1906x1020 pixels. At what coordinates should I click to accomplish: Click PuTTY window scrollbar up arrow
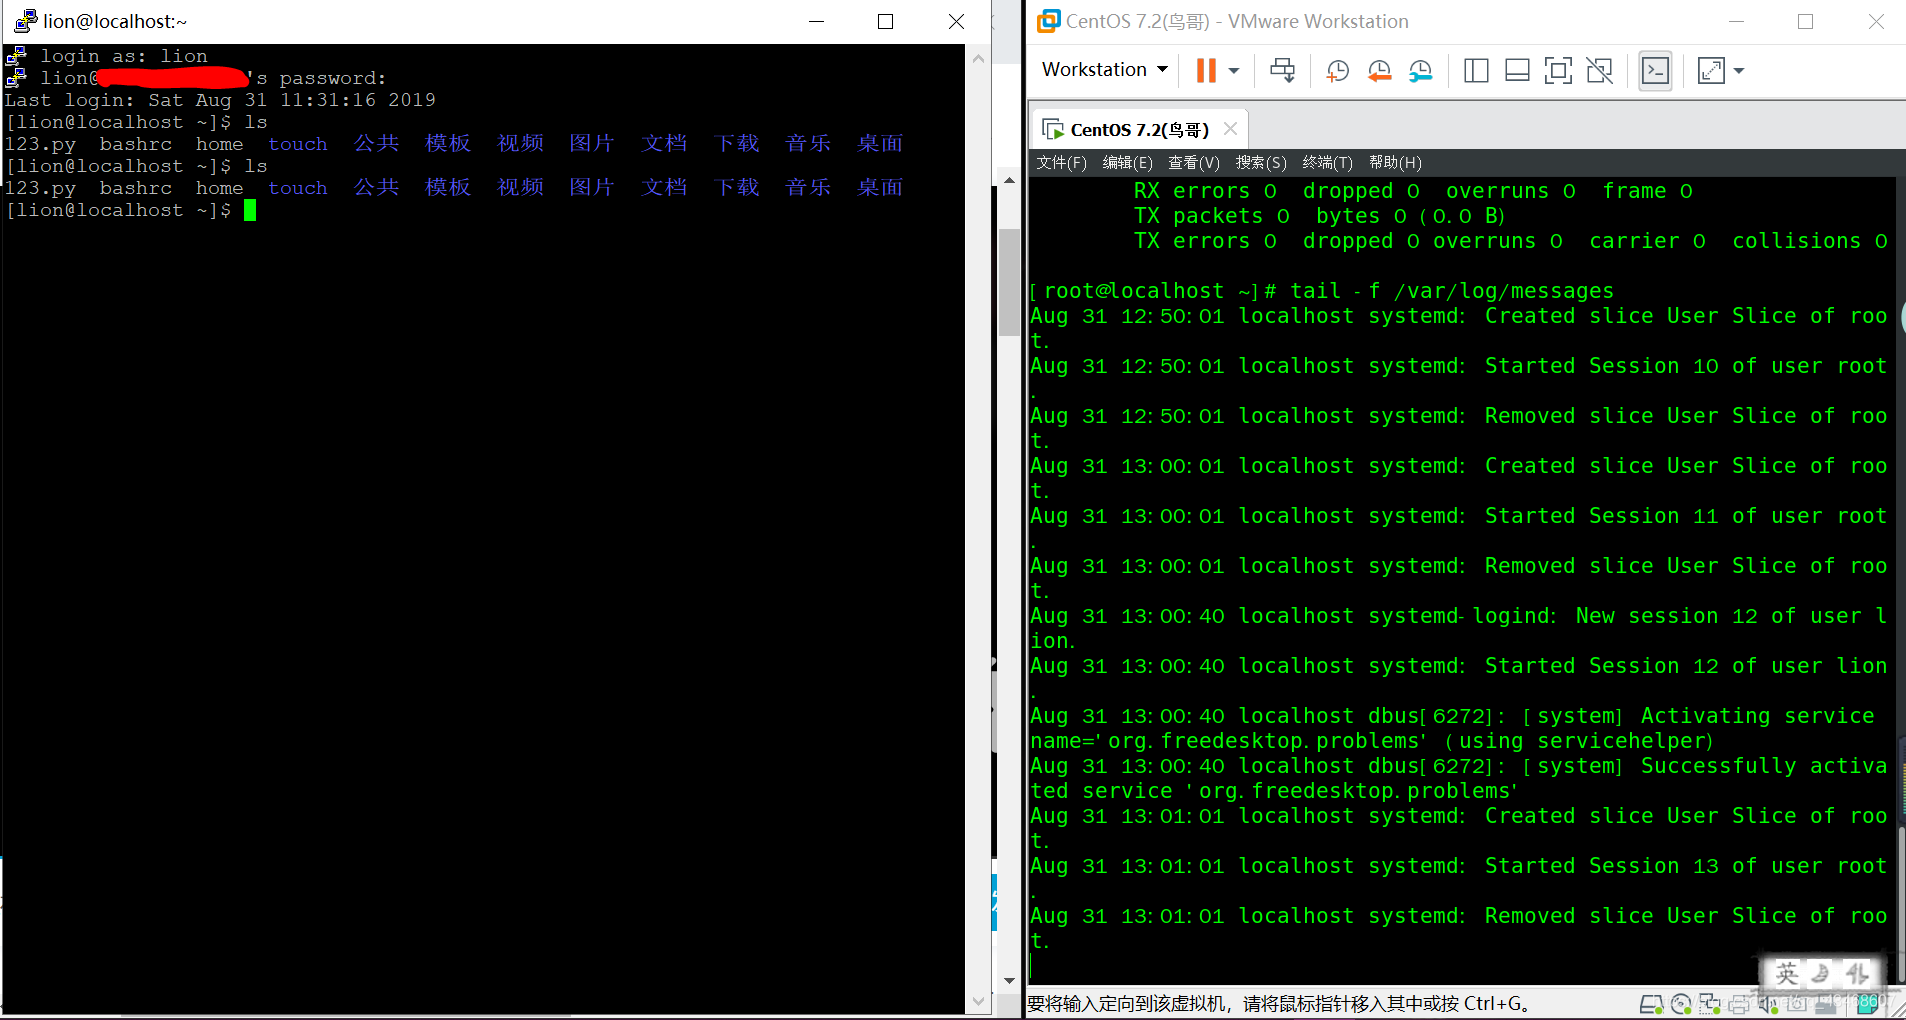coord(978,59)
